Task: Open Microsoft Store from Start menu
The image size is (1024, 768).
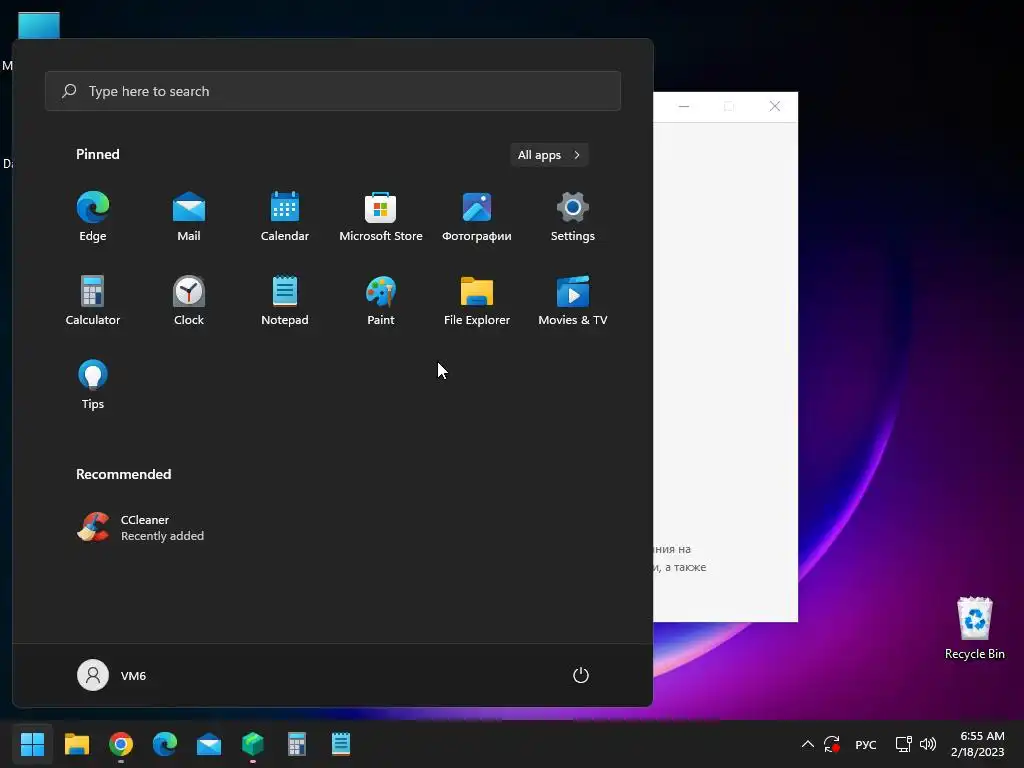Action: (381, 217)
